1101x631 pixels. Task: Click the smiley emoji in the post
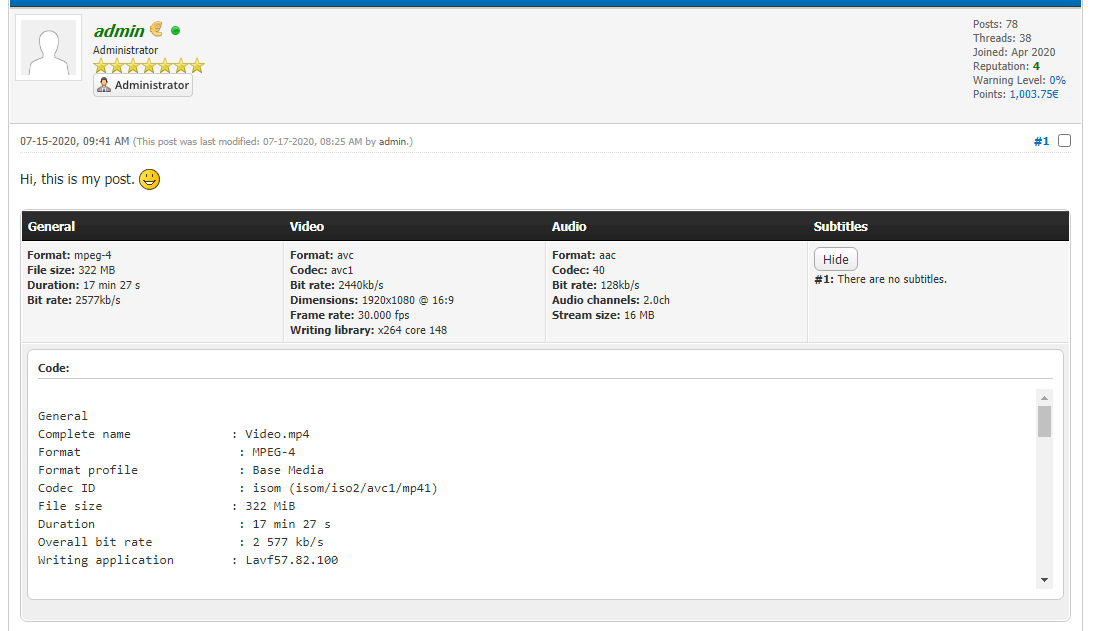(x=149, y=180)
